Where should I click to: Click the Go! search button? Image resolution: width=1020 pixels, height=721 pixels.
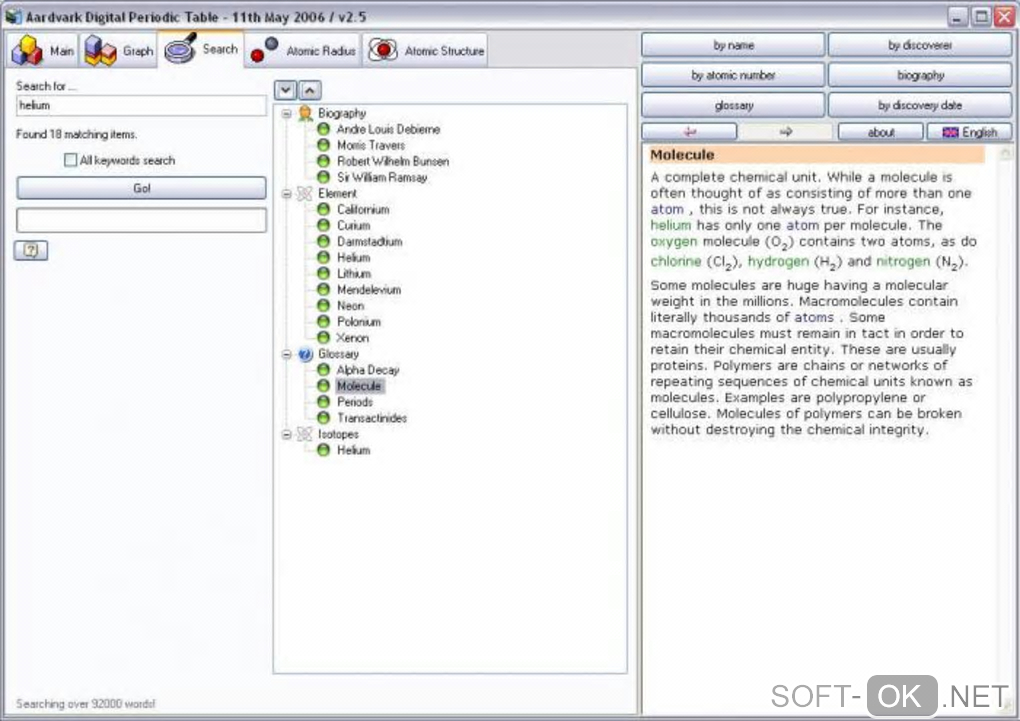point(141,188)
